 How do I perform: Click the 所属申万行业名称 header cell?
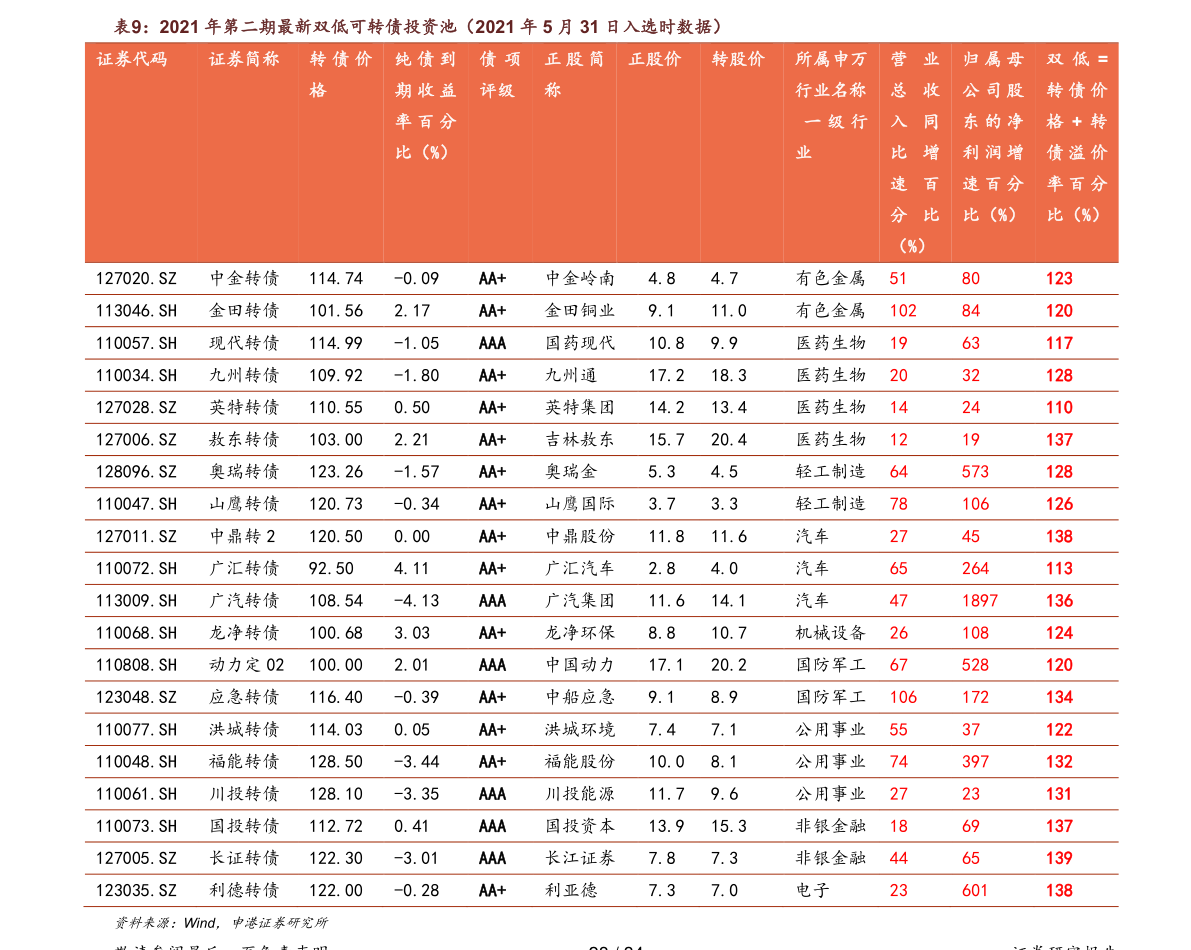(830, 106)
